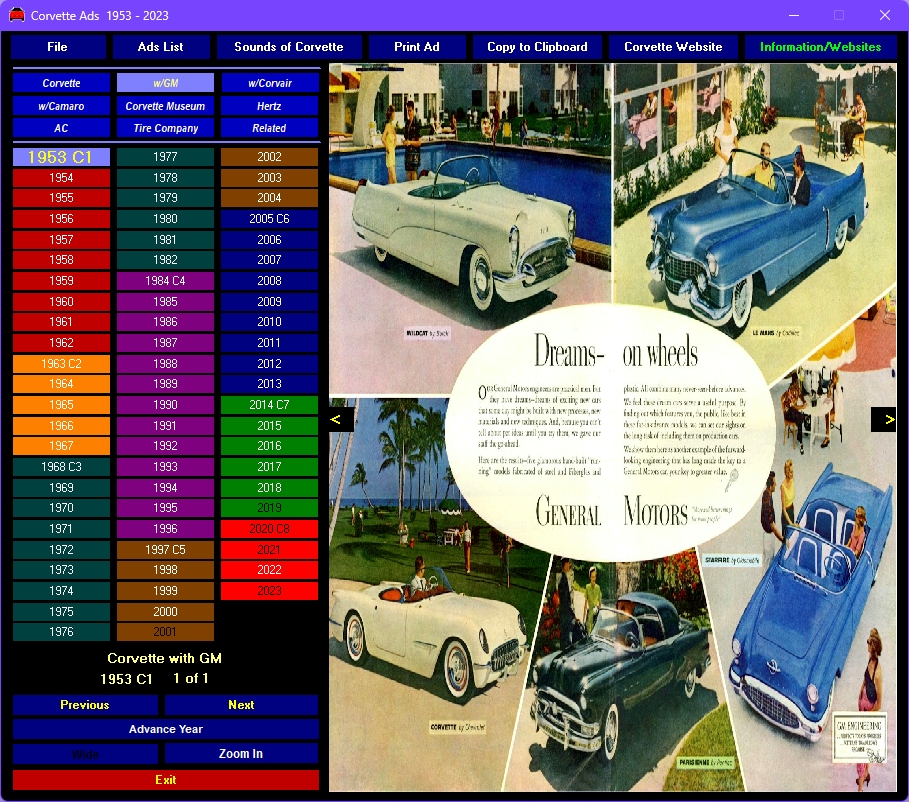Viewport: 909px width, 802px height.
Task: Choose year 2020 C8
Action: pos(270,529)
